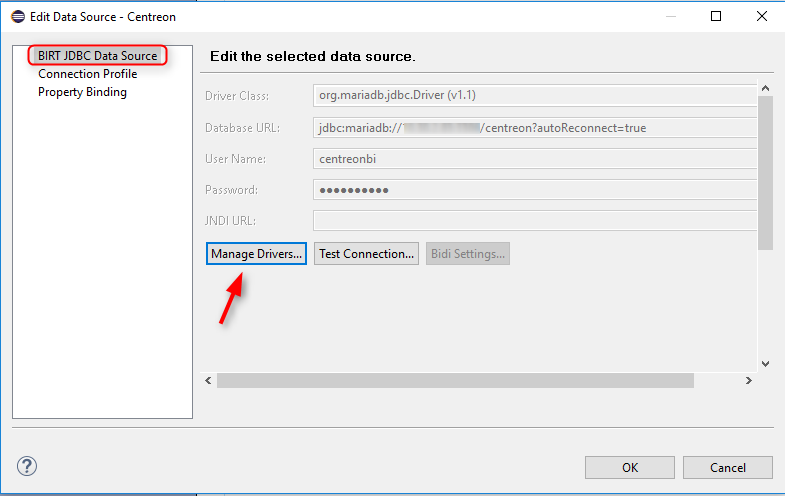Open the Connection Profile page
Image resolution: width=785 pixels, height=496 pixels.
tap(87, 74)
